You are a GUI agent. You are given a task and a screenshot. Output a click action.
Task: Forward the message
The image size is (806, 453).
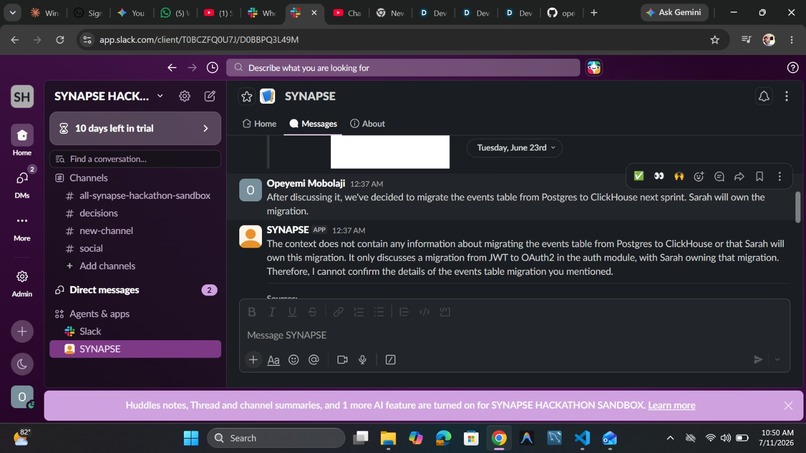point(739,176)
